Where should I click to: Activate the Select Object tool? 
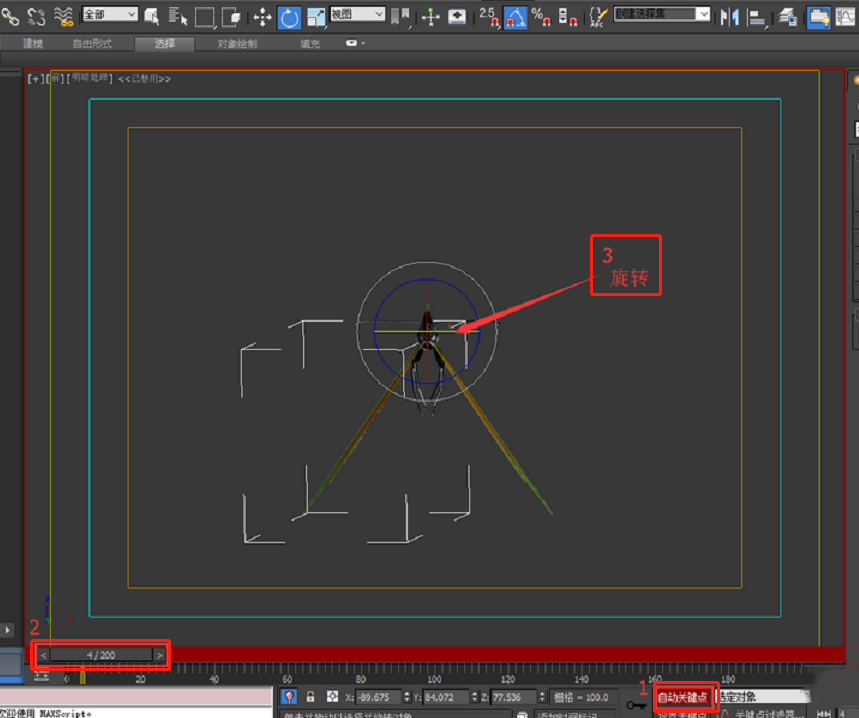point(152,17)
